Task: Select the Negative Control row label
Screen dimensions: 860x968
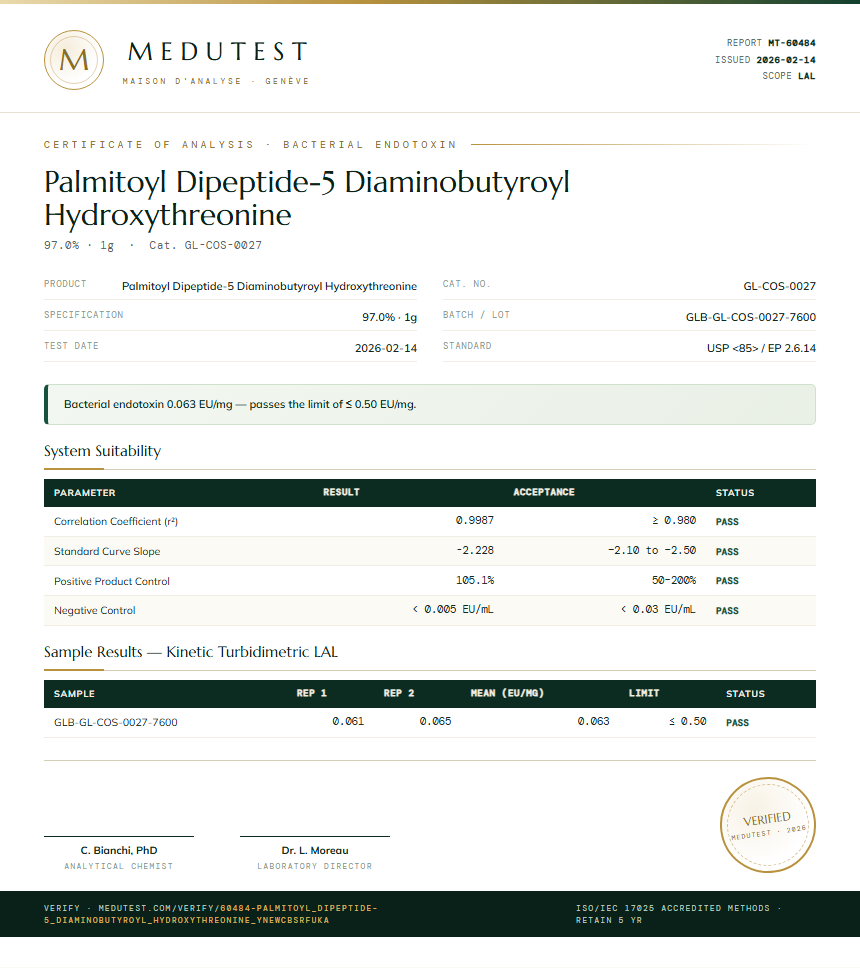Action: click(94, 610)
